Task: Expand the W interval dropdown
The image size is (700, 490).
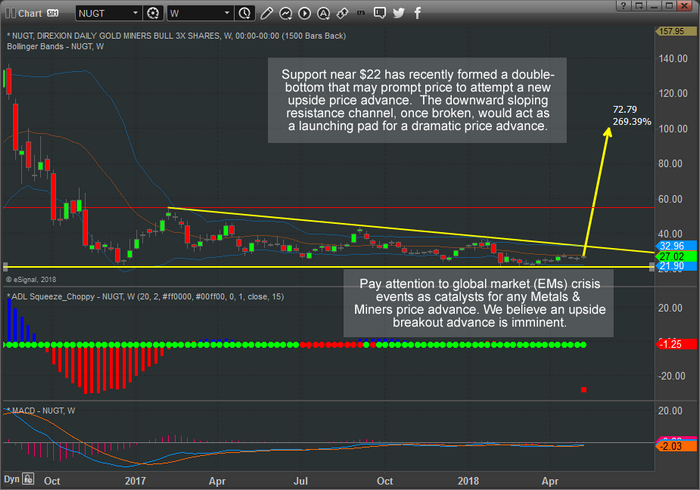Action: 200,13
